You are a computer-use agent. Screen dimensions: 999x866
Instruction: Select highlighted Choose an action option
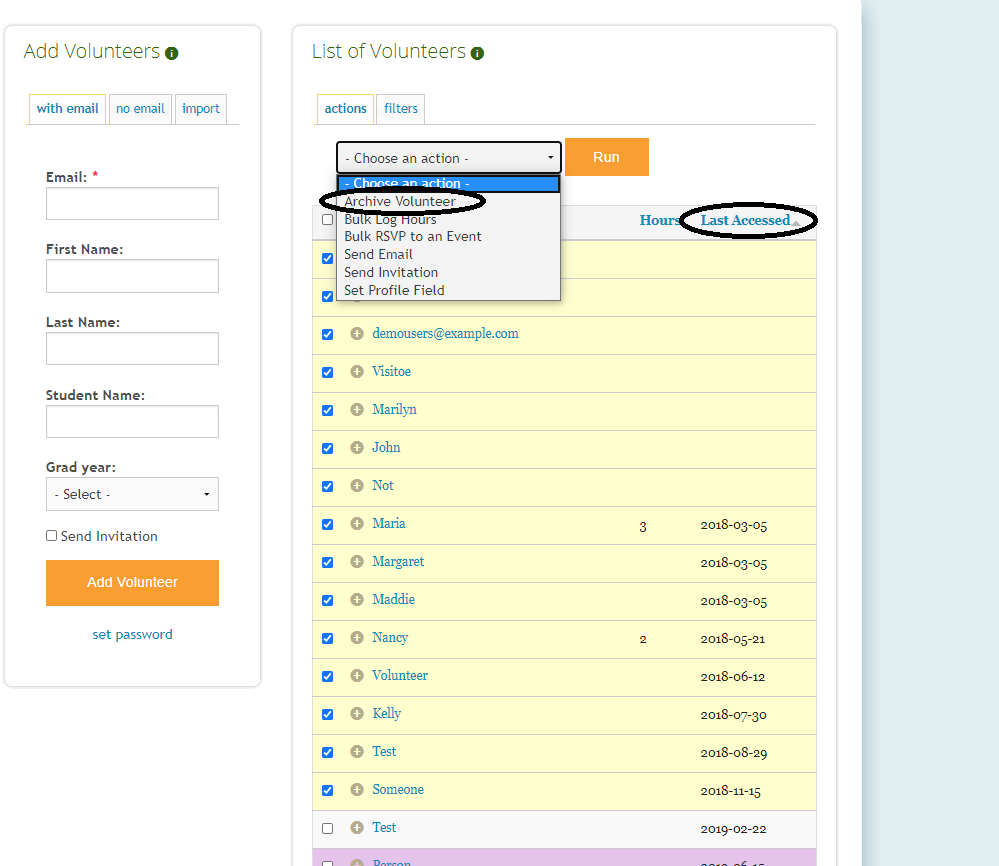[x=449, y=184]
